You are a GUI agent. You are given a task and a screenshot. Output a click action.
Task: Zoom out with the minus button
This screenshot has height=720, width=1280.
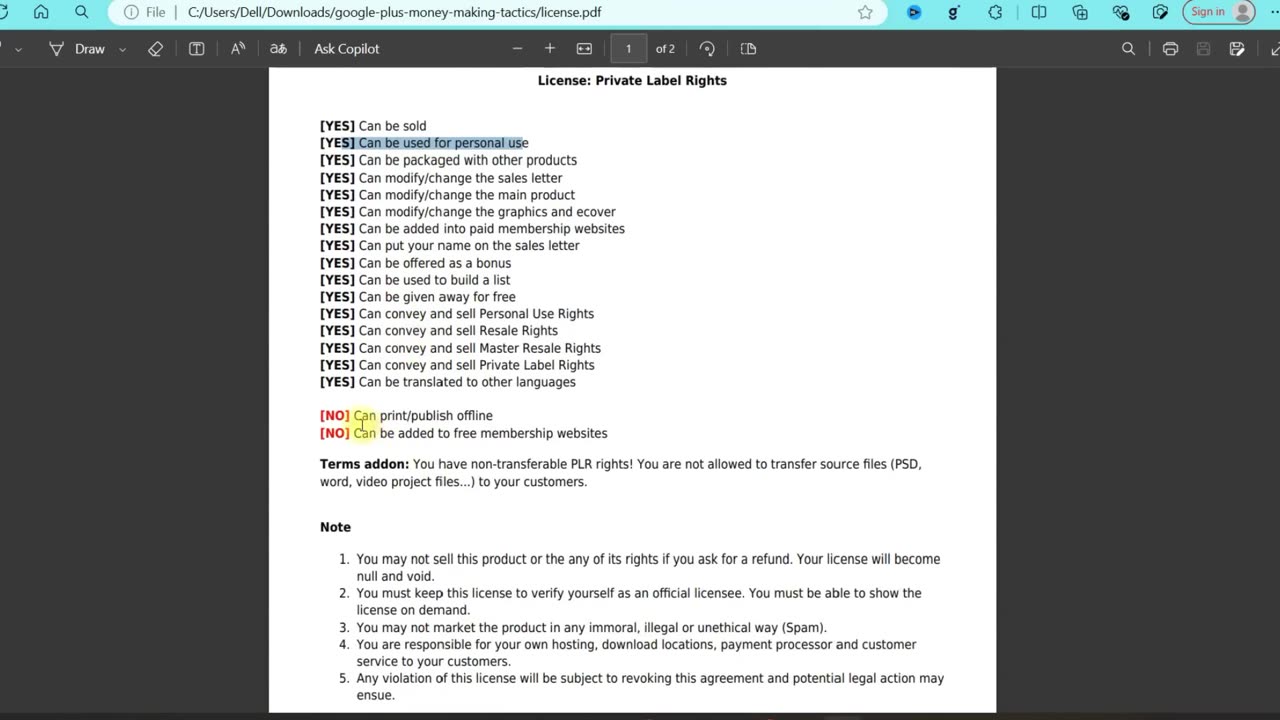point(517,48)
